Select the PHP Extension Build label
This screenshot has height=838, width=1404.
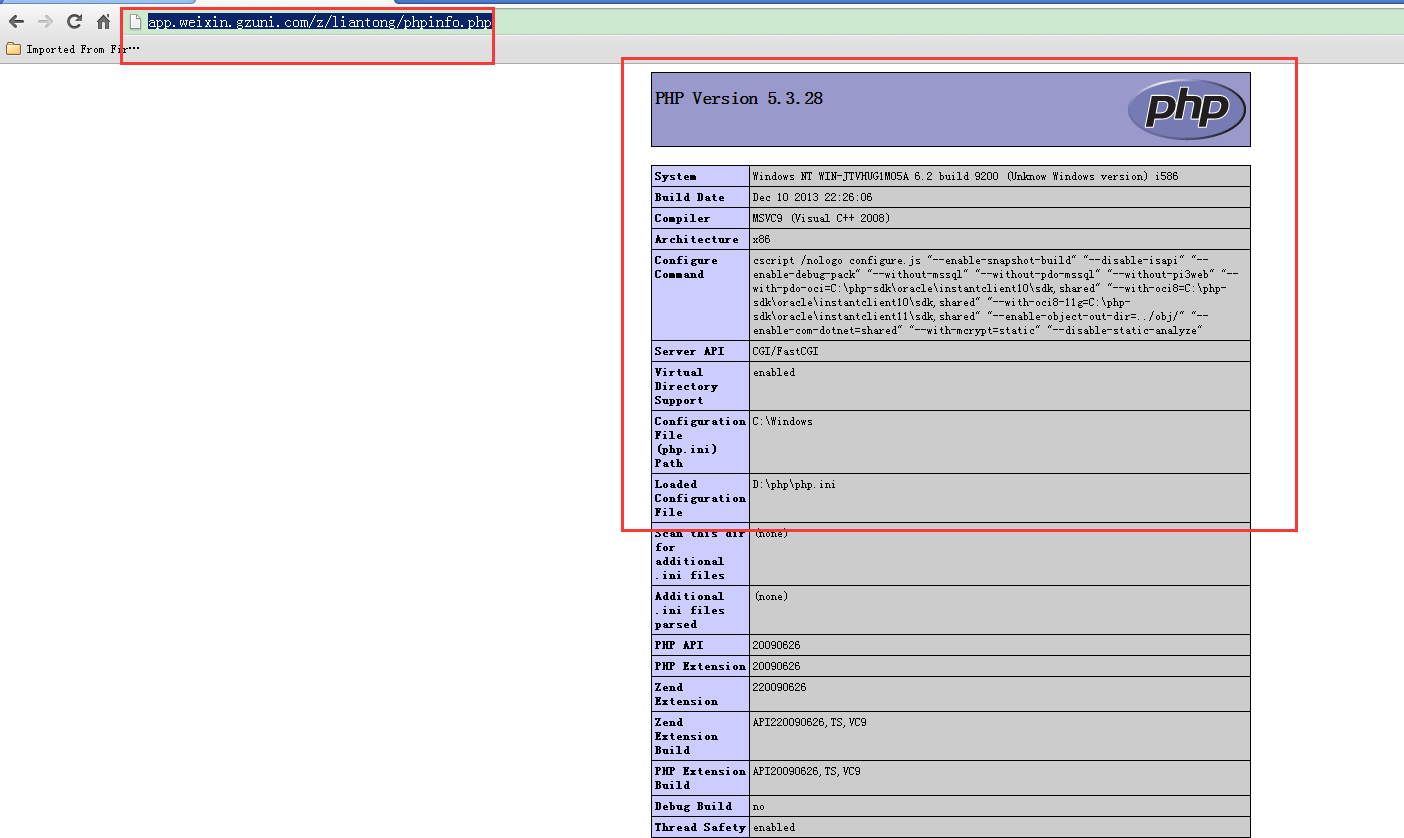[x=700, y=778]
